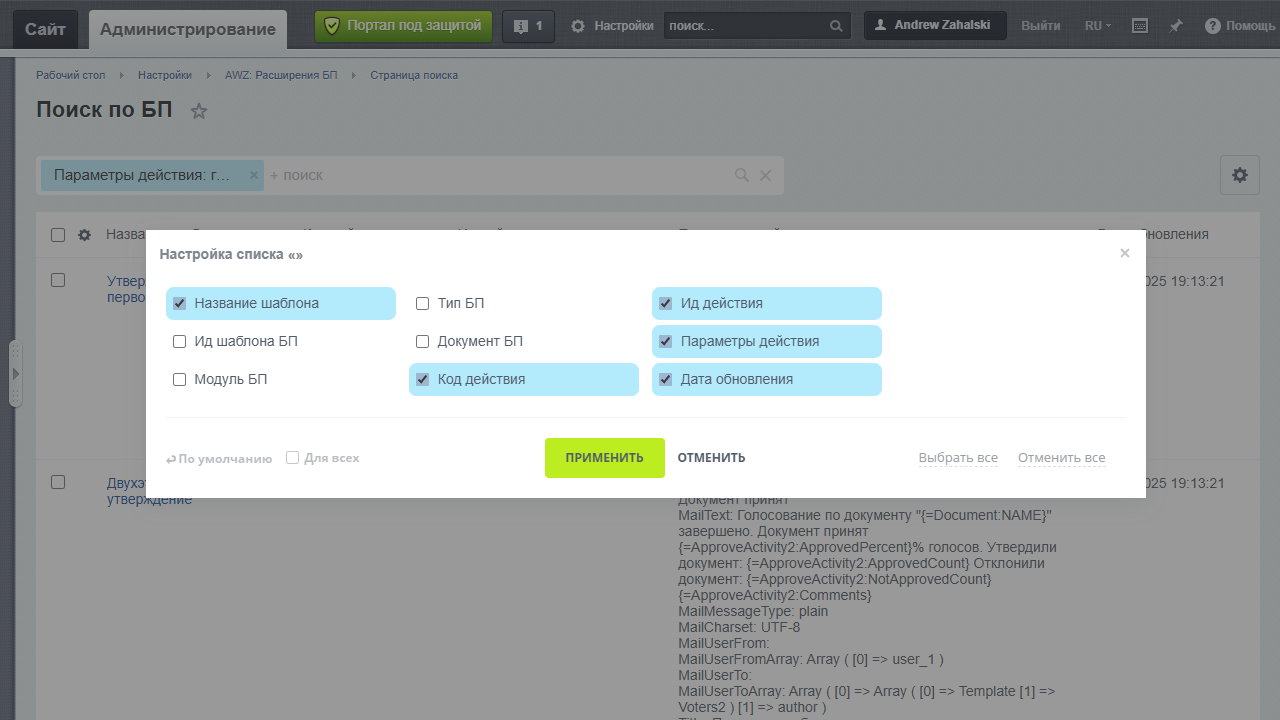Viewport: 1280px width, 720px height.
Task: Expand the collapsed left side panel
Action: tap(15, 374)
